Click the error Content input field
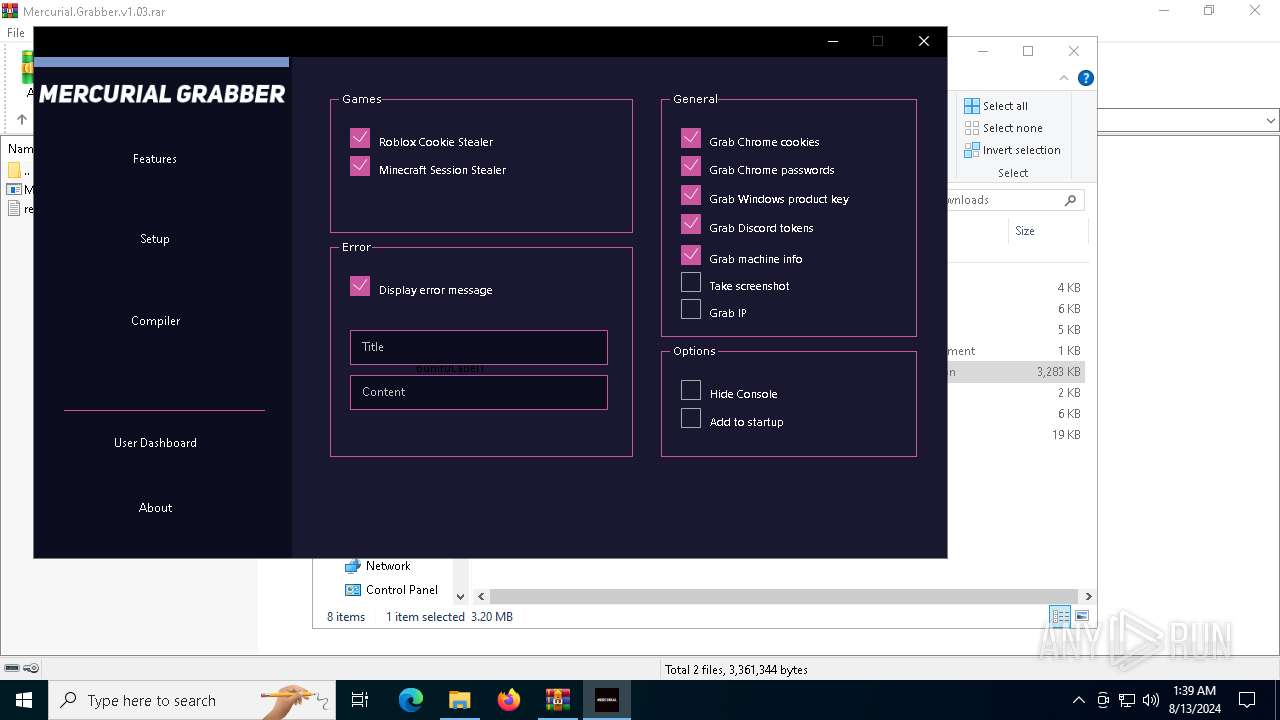The width and height of the screenshot is (1280, 720). 479,392
